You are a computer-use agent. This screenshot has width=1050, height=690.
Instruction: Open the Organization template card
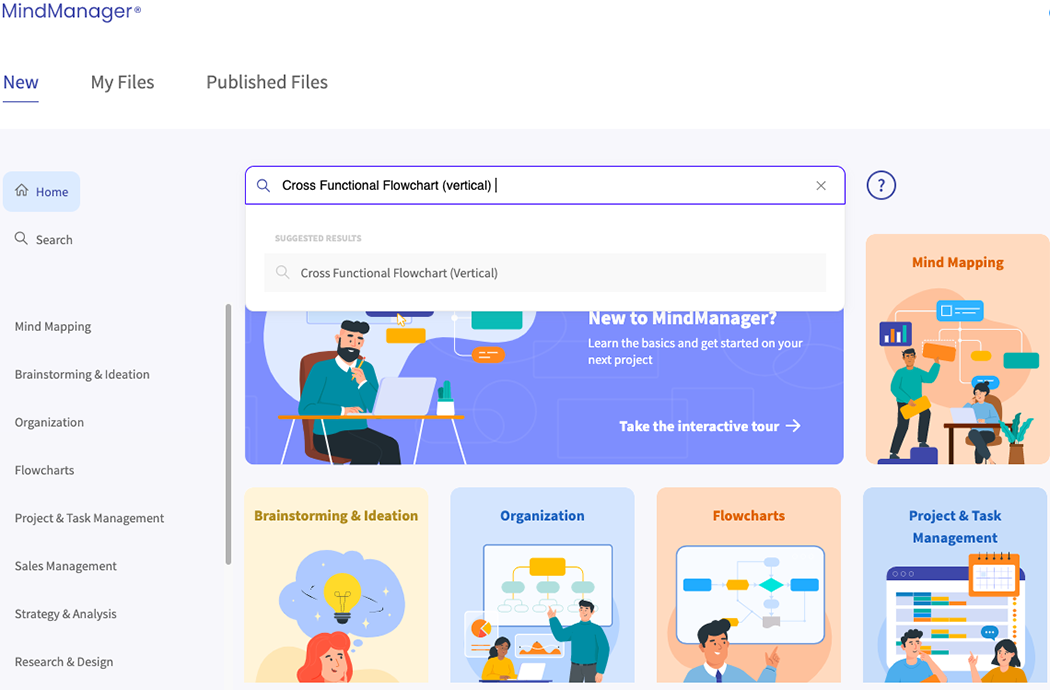542,585
